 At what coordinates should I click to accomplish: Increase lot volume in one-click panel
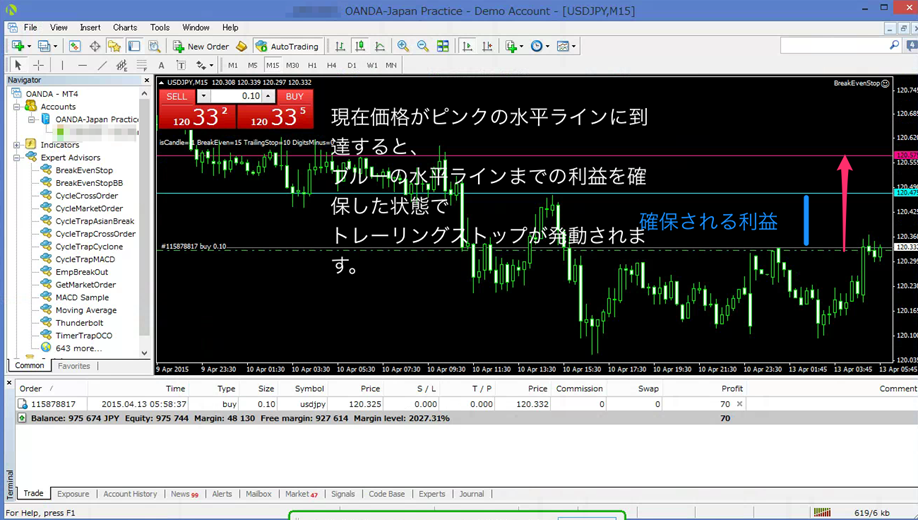[268, 96]
